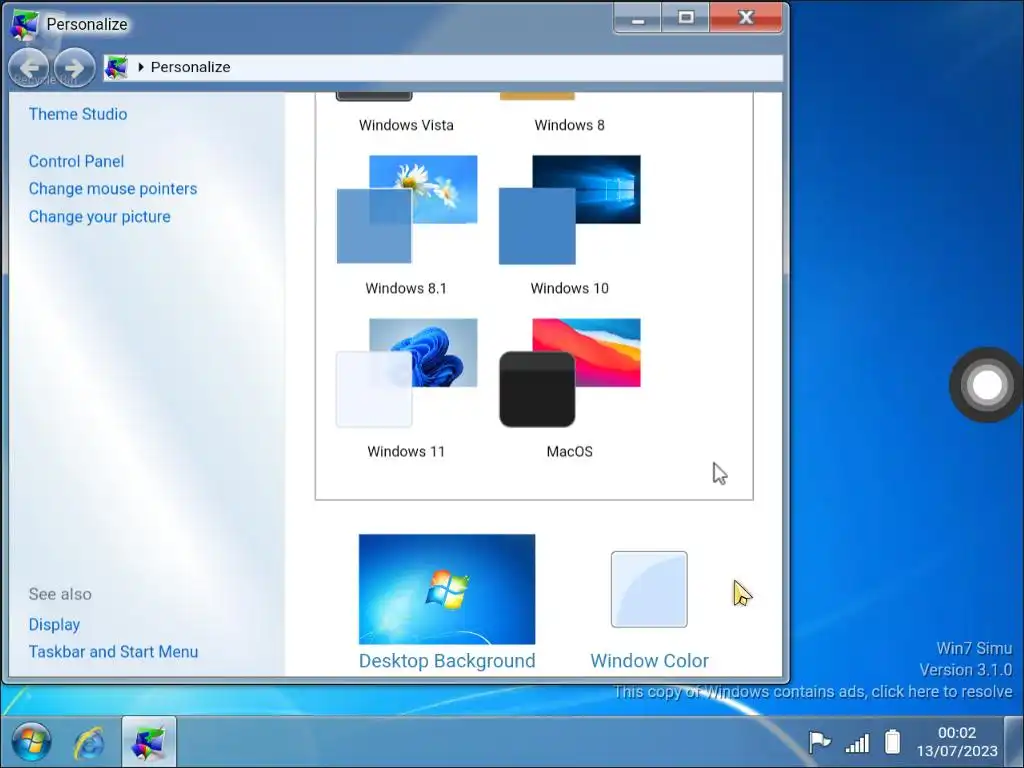
Task: Select the Windows 10 theme thumbnail
Action: 569,210
